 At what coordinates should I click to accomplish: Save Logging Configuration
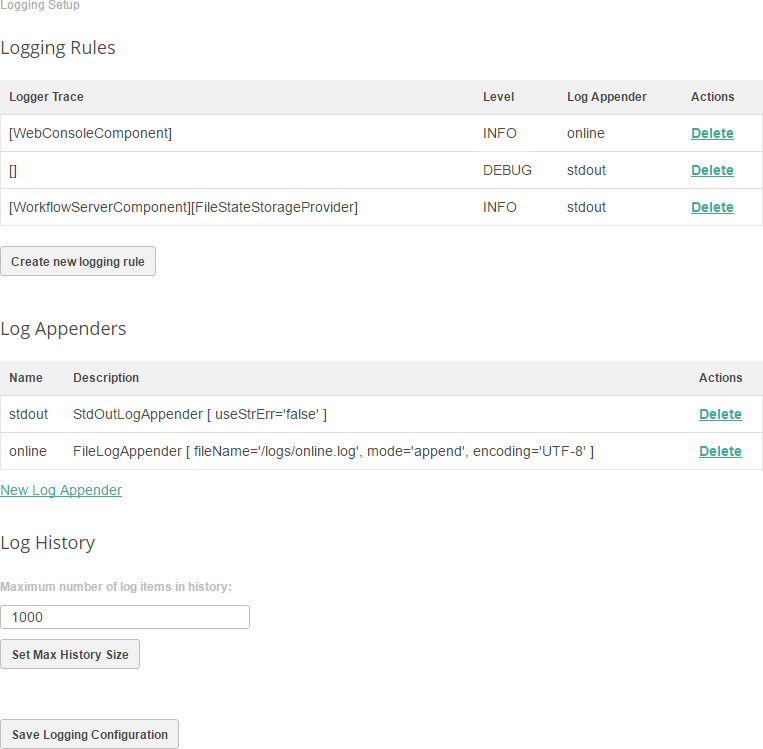click(x=90, y=734)
